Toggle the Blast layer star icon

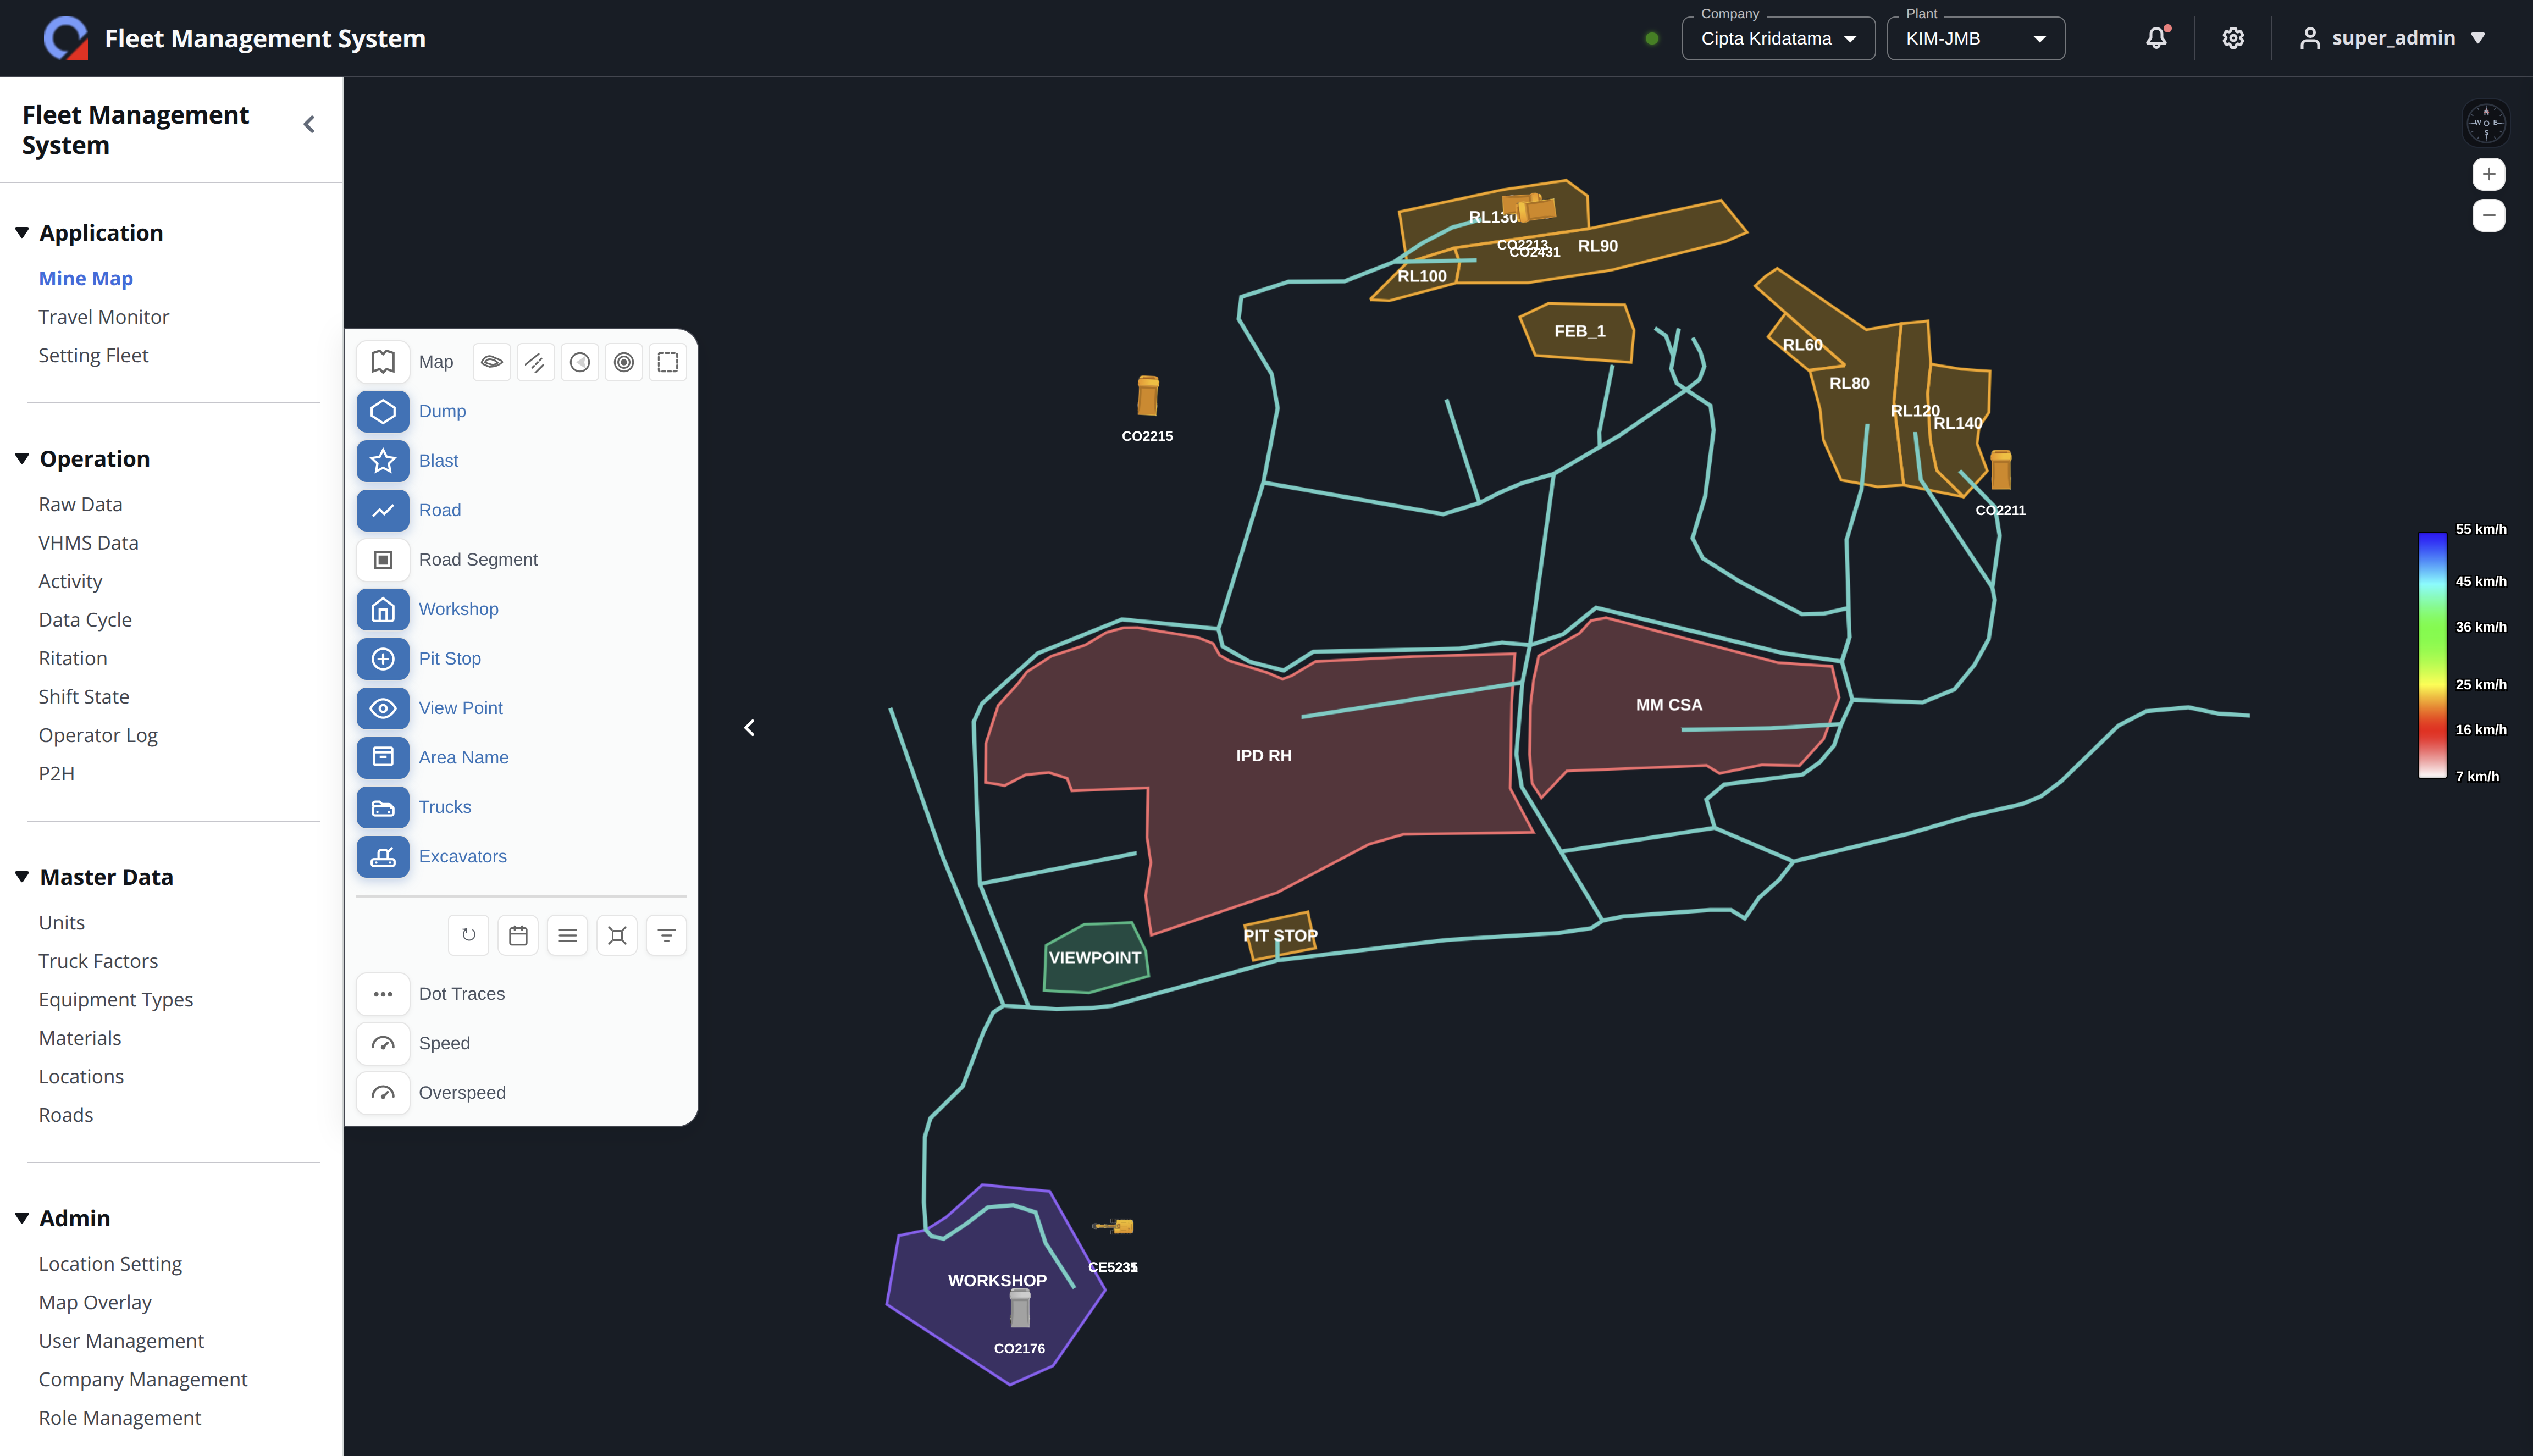382,461
